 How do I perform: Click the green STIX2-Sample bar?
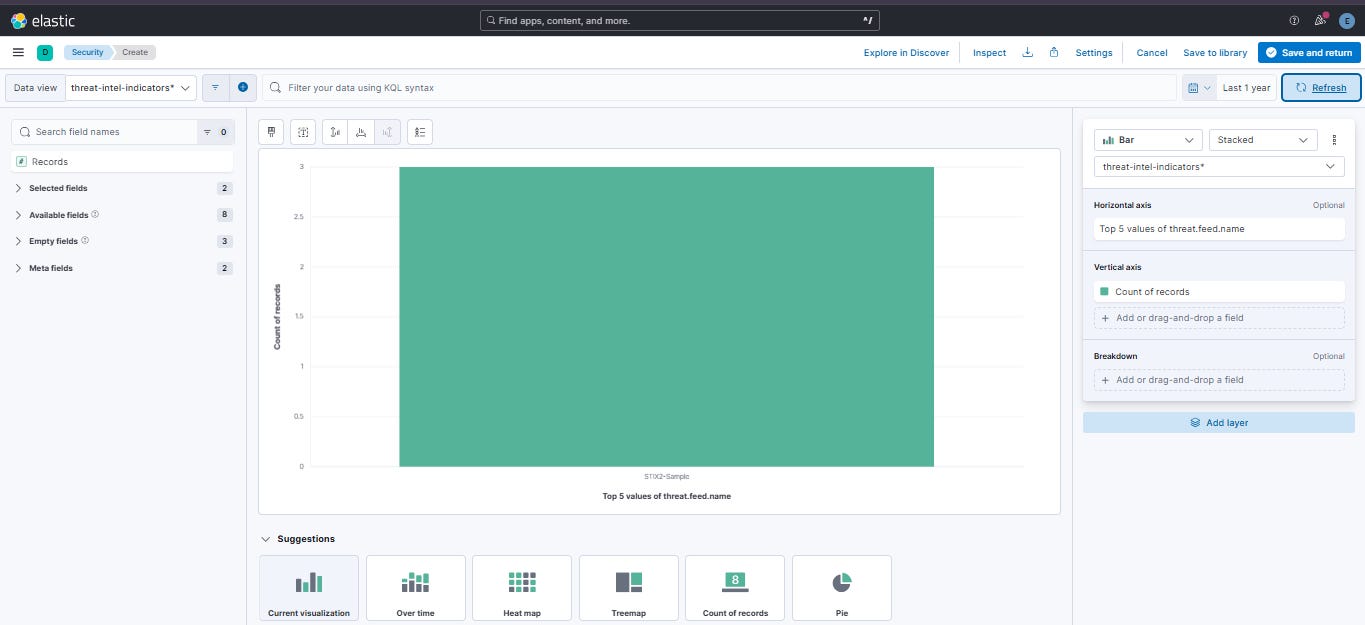click(666, 316)
